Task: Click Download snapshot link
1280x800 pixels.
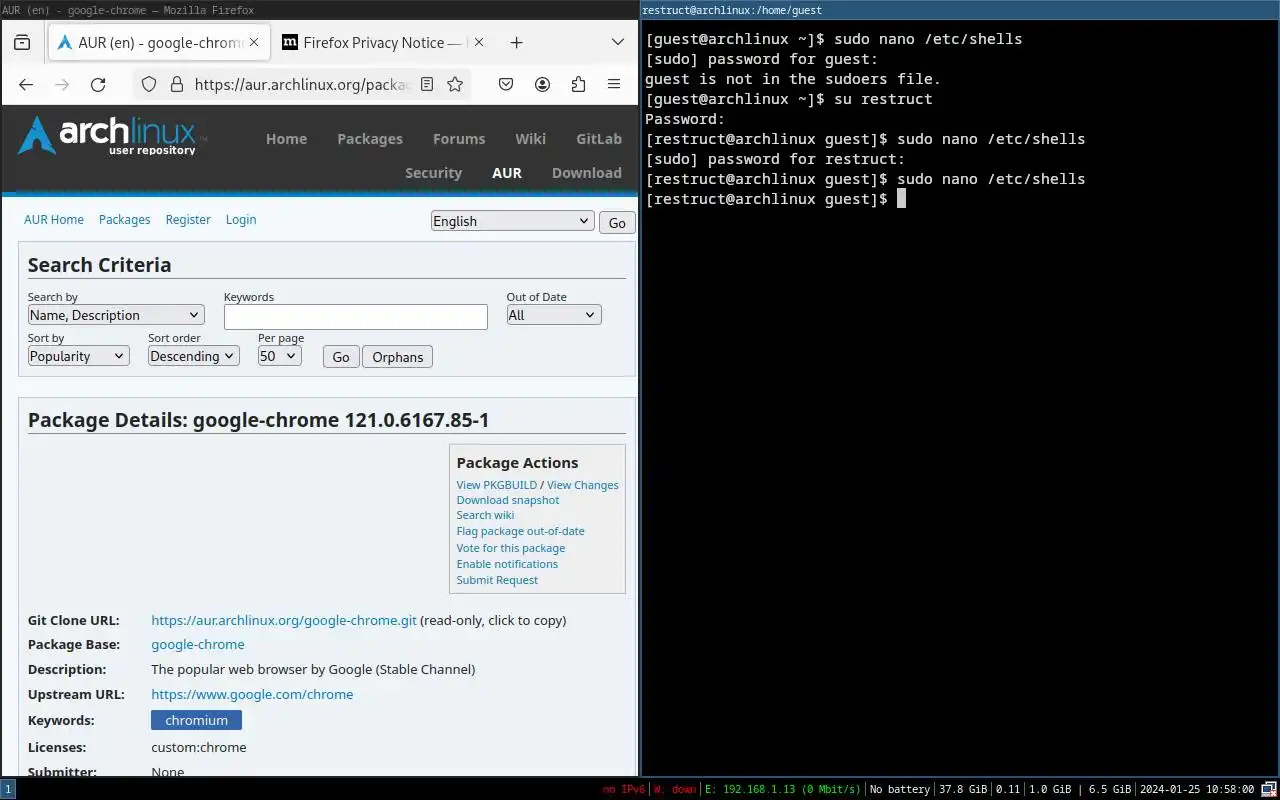Action: (x=508, y=500)
